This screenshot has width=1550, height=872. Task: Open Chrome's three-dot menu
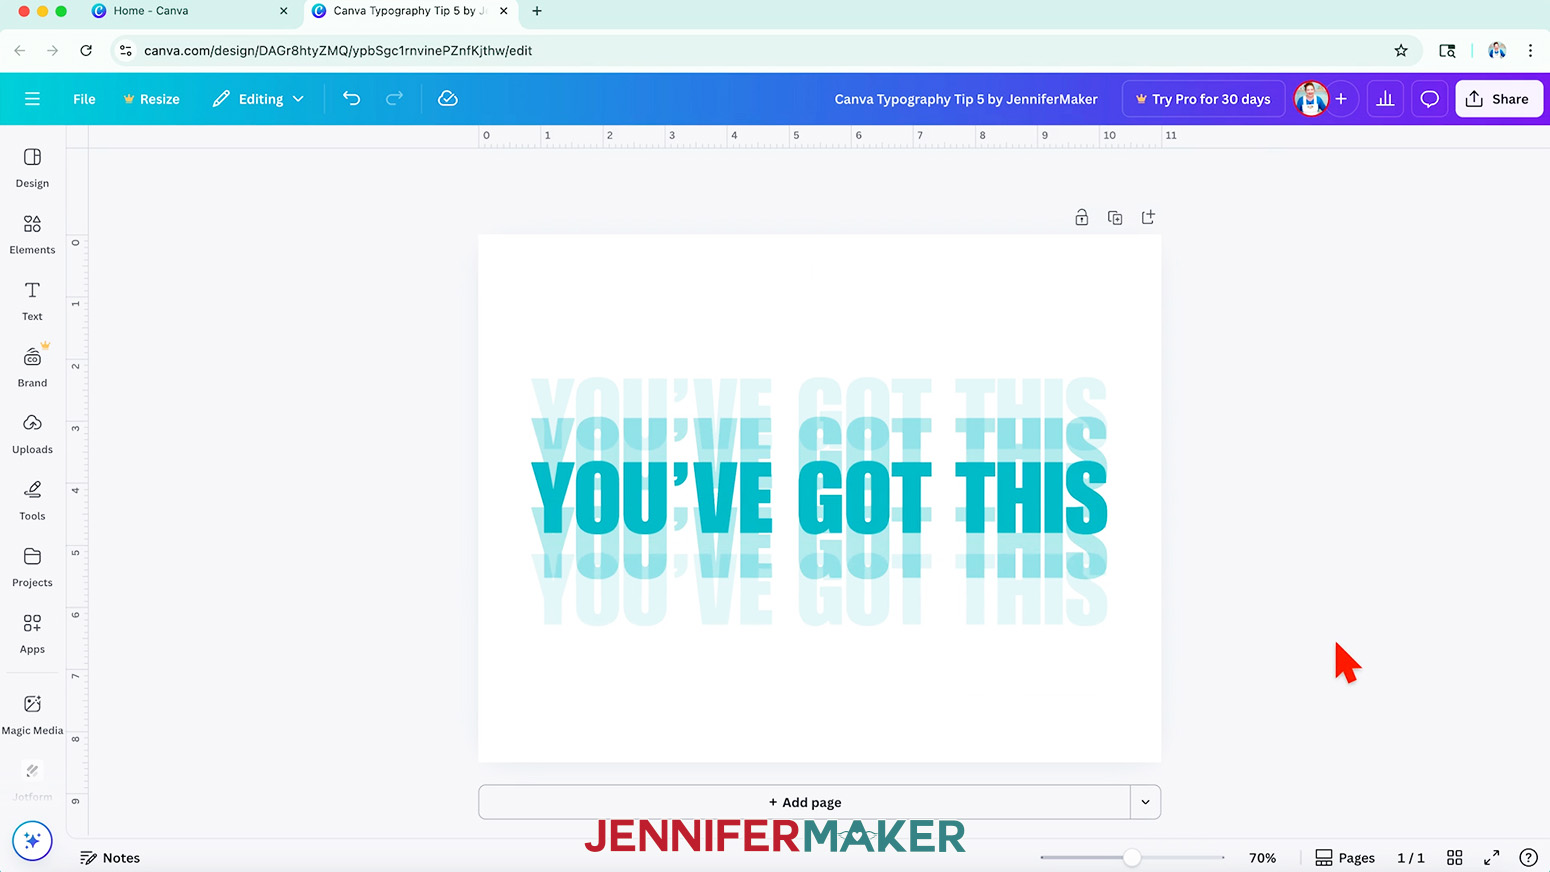click(1530, 50)
